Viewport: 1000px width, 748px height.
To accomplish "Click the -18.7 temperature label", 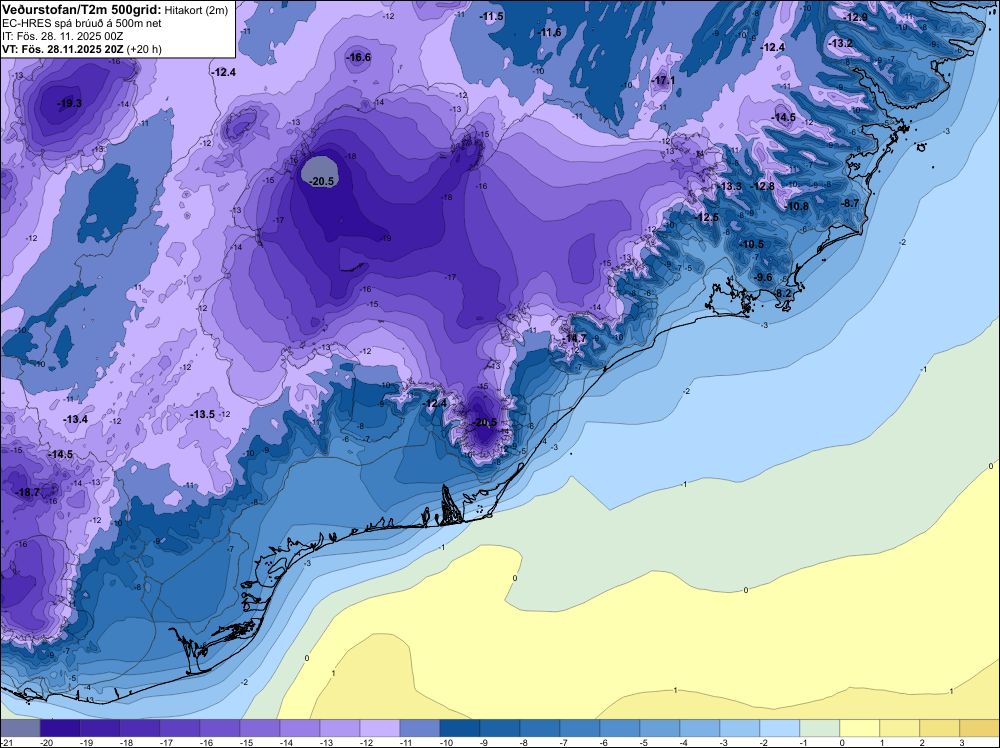I will 27,492.
